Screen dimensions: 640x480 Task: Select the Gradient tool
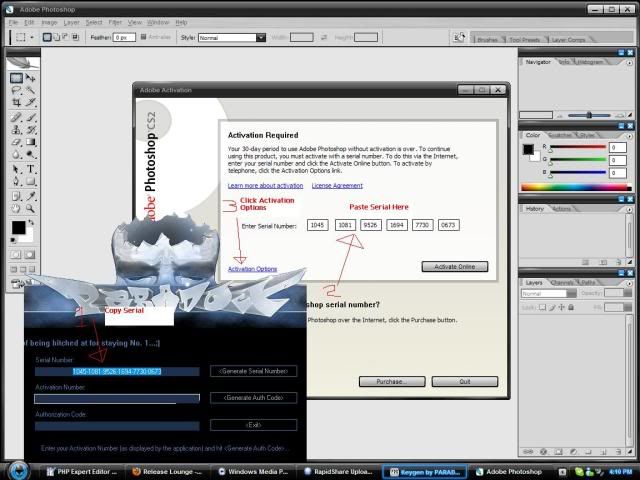31,142
